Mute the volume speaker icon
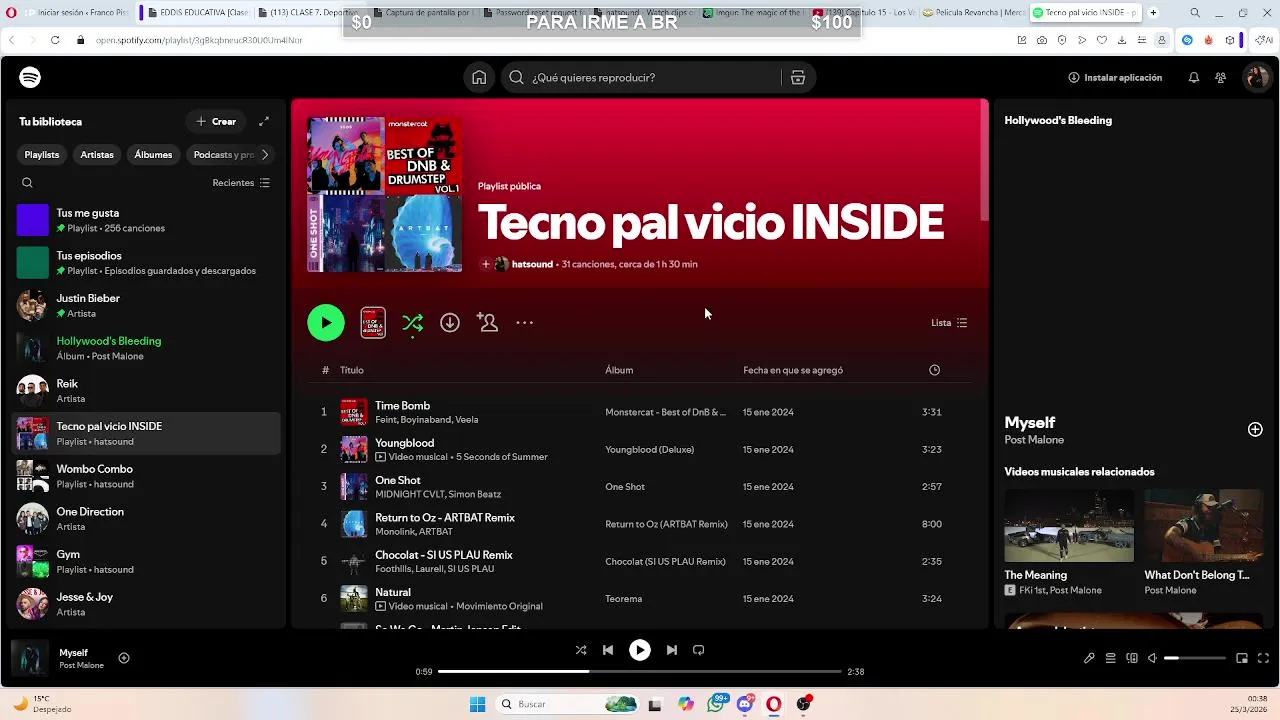The width and height of the screenshot is (1280, 720). [x=1153, y=658]
